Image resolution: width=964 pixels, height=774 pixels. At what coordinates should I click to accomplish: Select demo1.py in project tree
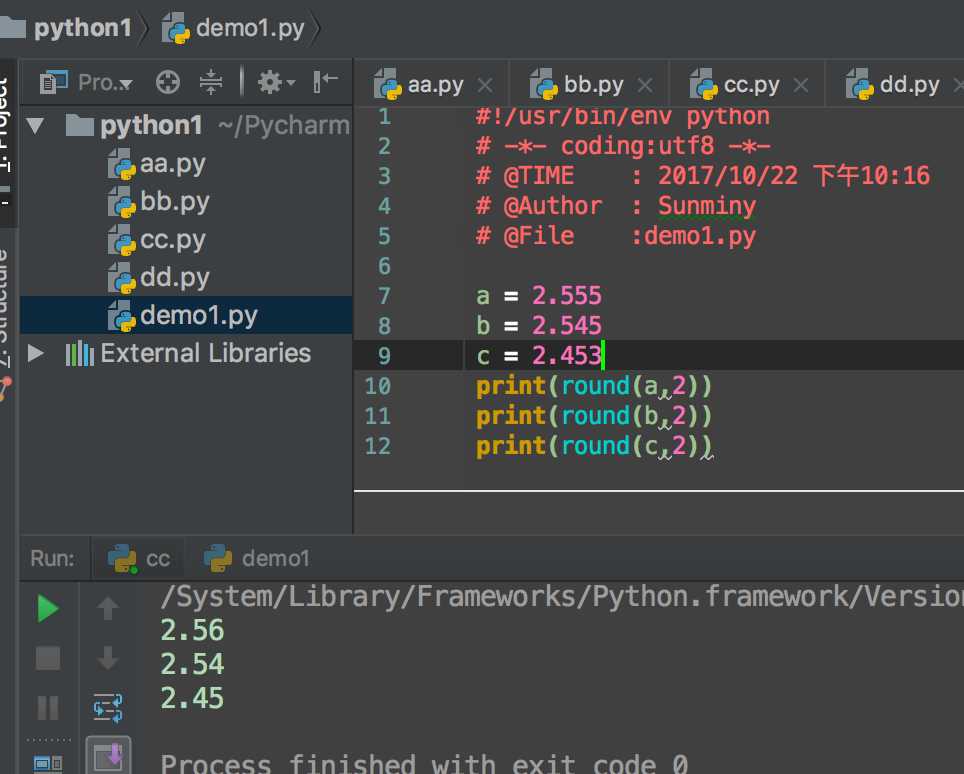186,315
